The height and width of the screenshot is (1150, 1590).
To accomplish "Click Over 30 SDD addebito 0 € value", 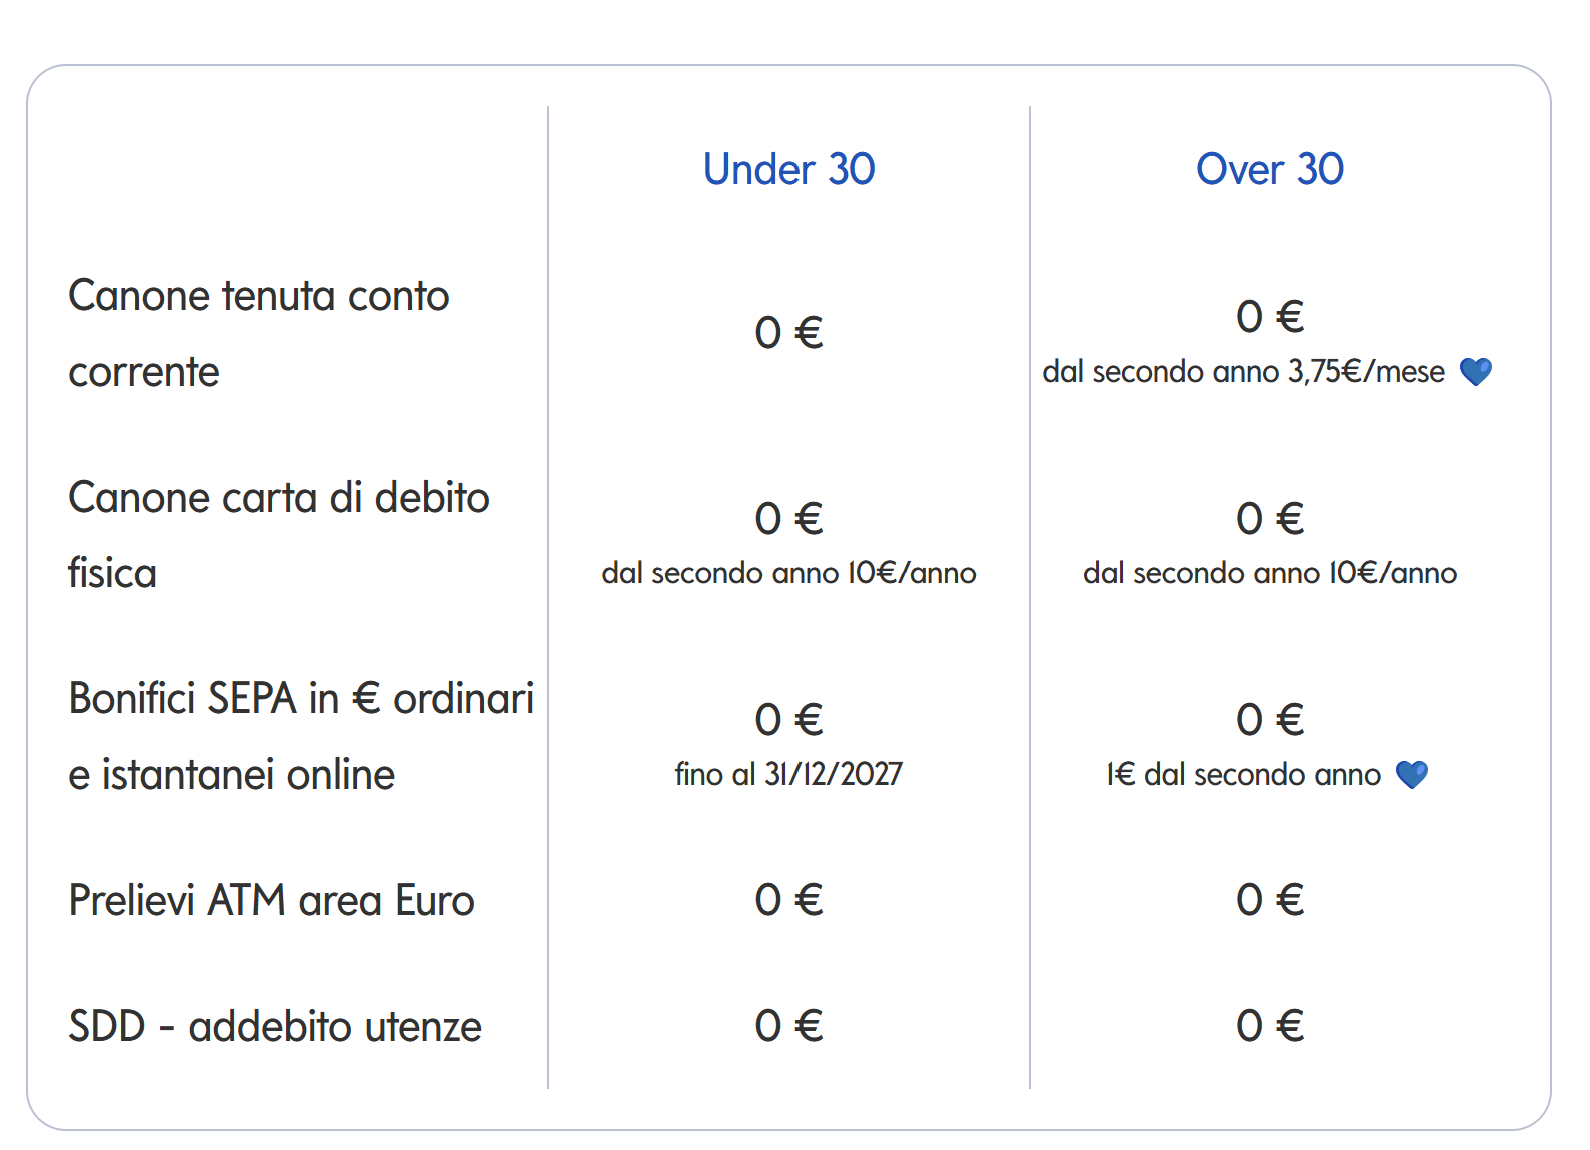I will click(1270, 1026).
